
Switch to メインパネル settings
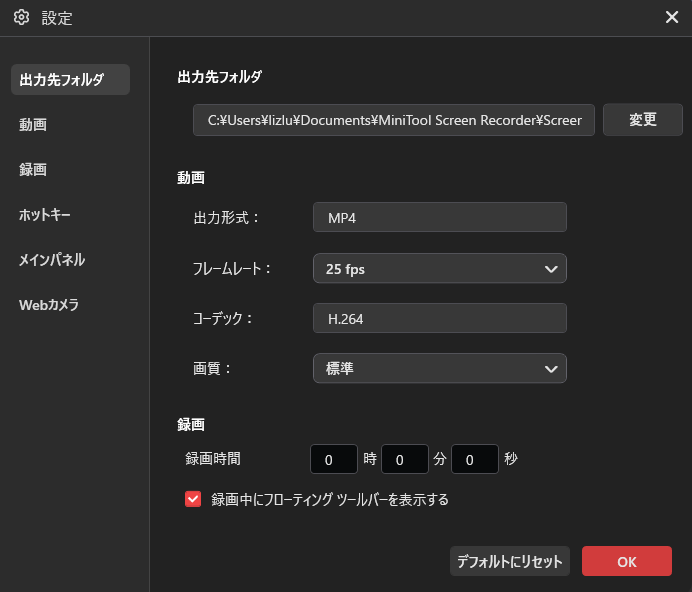(52, 260)
